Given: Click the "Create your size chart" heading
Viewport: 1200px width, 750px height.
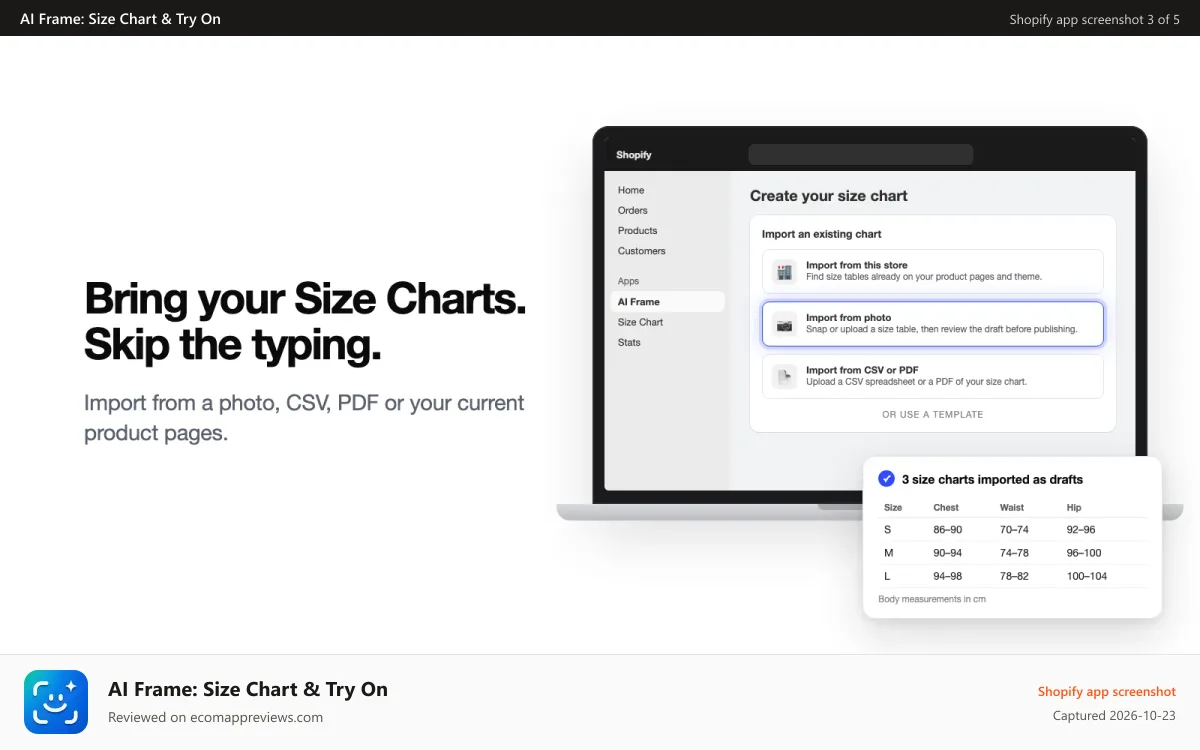Looking at the screenshot, I should [829, 196].
